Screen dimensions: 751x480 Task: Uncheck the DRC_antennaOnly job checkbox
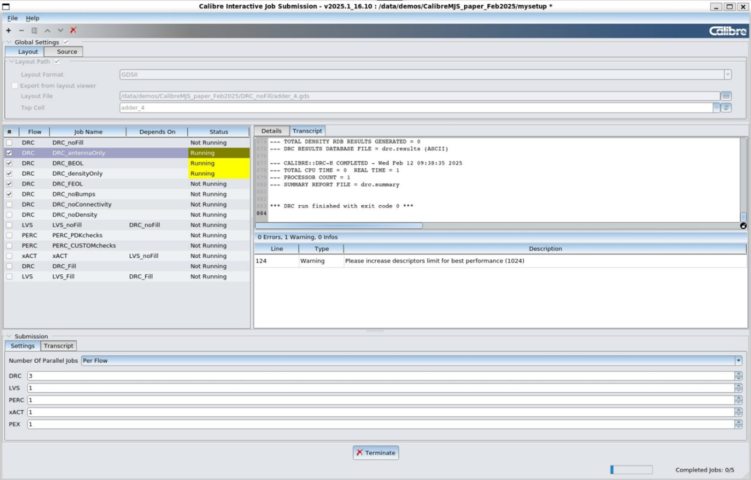coord(9,153)
